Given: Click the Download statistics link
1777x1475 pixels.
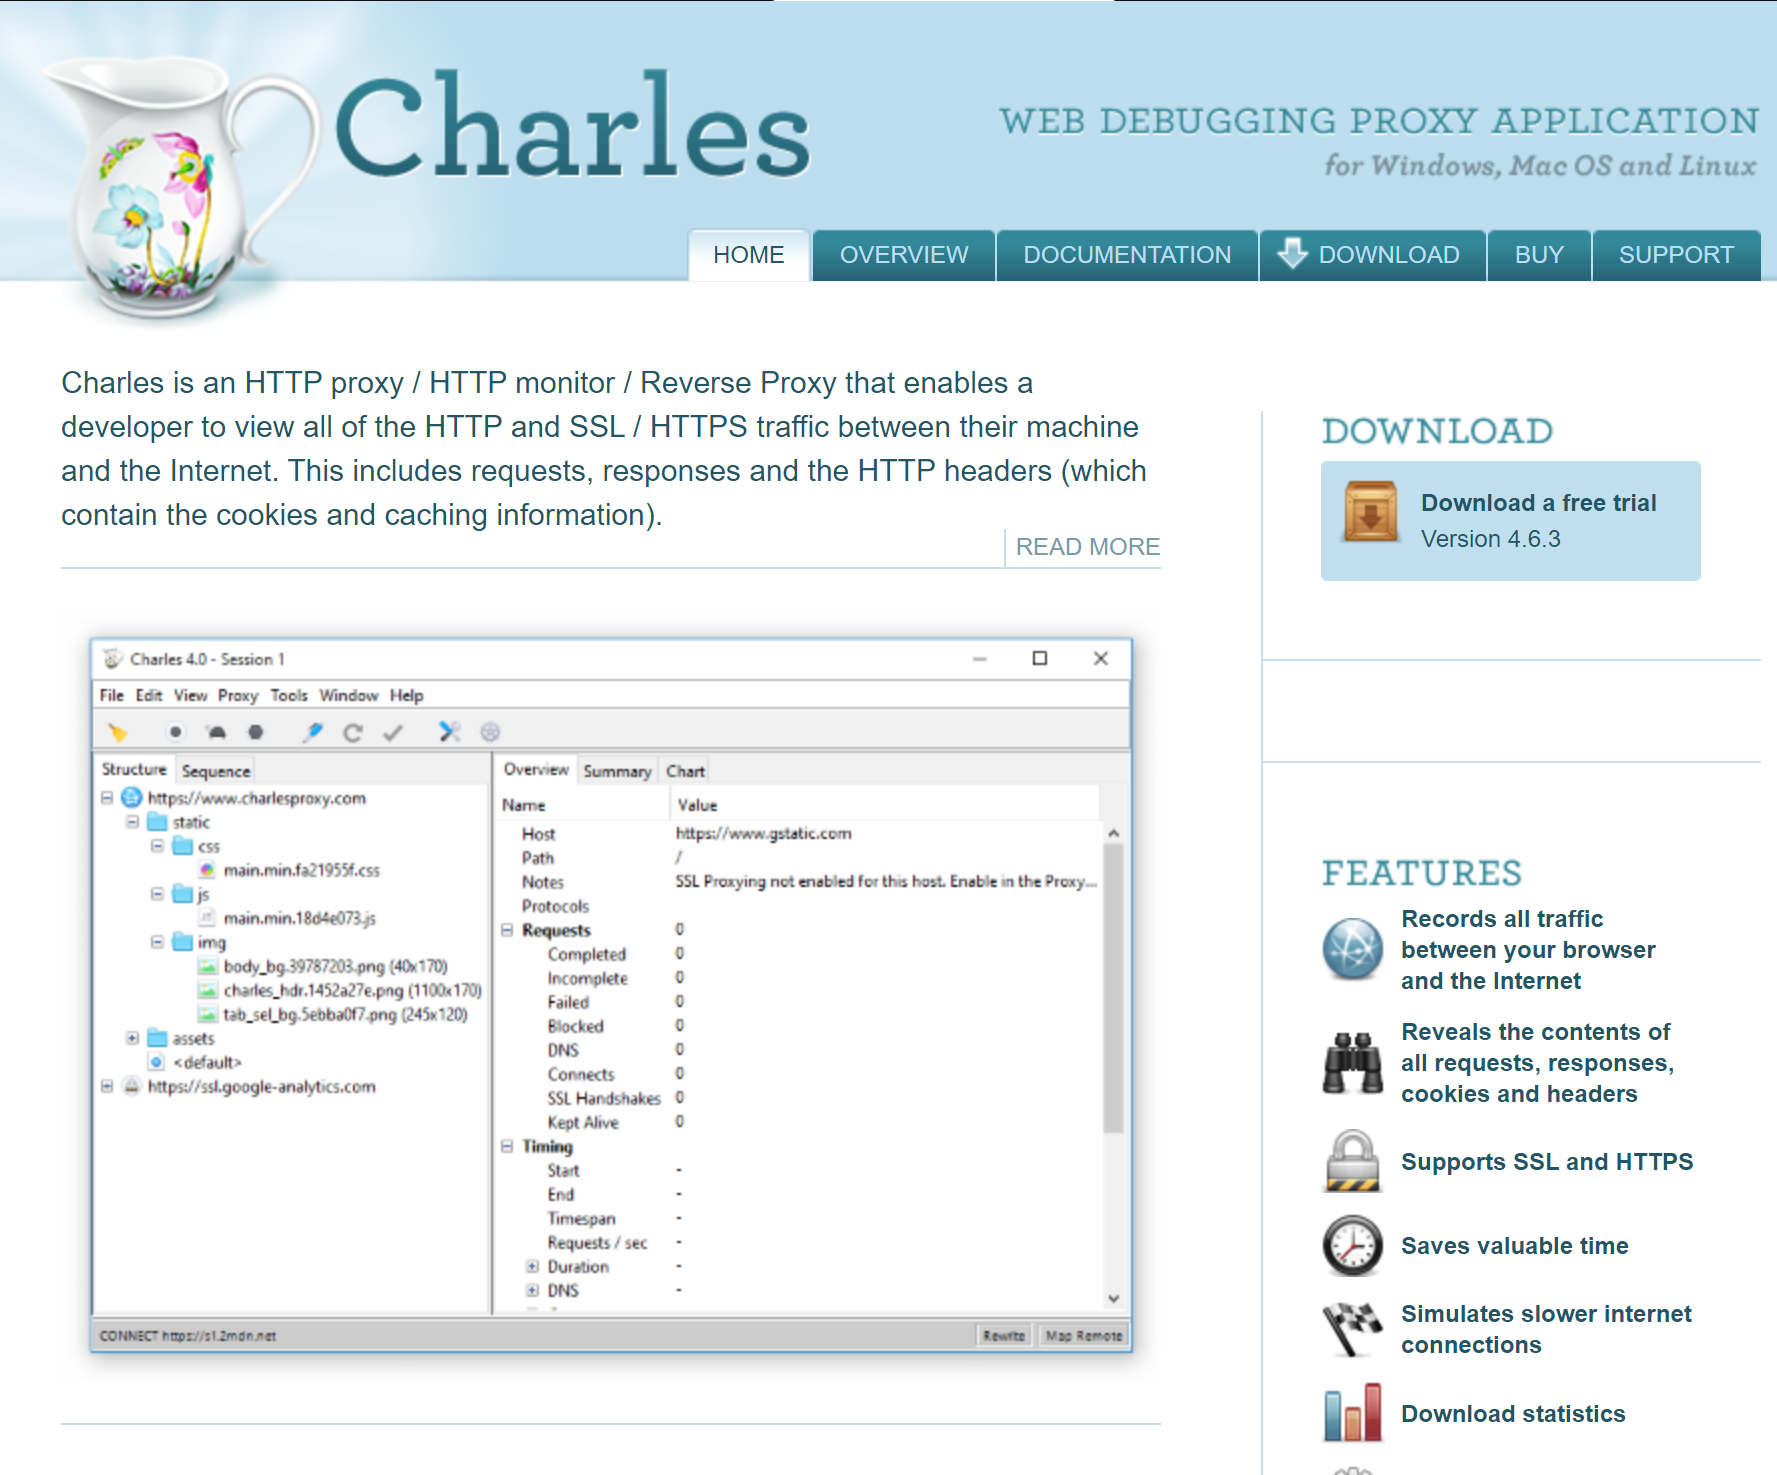Looking at the screenshot, I should click(1513, 1414).
